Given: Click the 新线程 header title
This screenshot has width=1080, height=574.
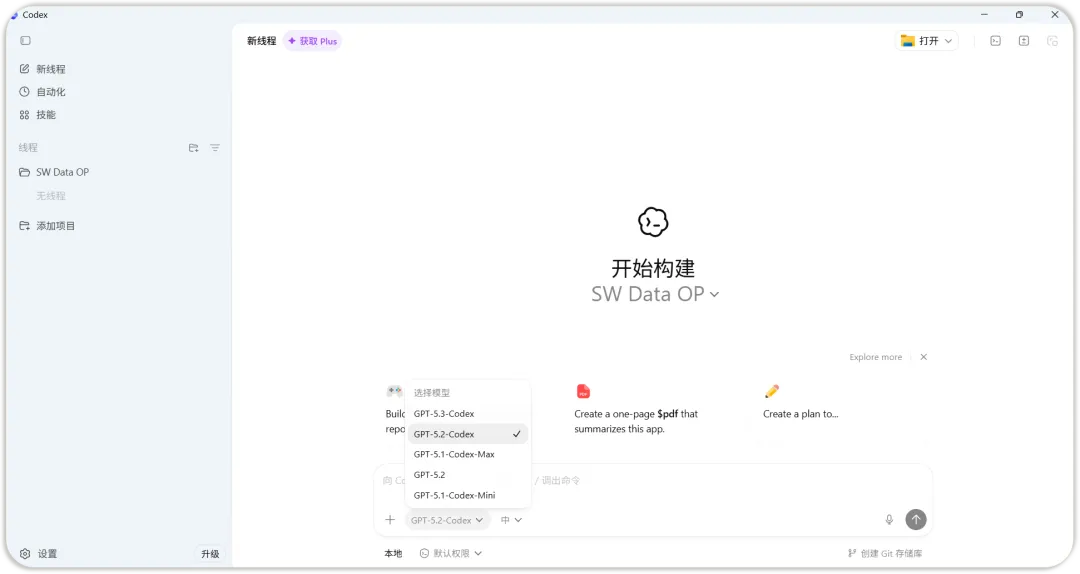Looking at the screenshot, I should pyautogui.click(x=262, y=41).
